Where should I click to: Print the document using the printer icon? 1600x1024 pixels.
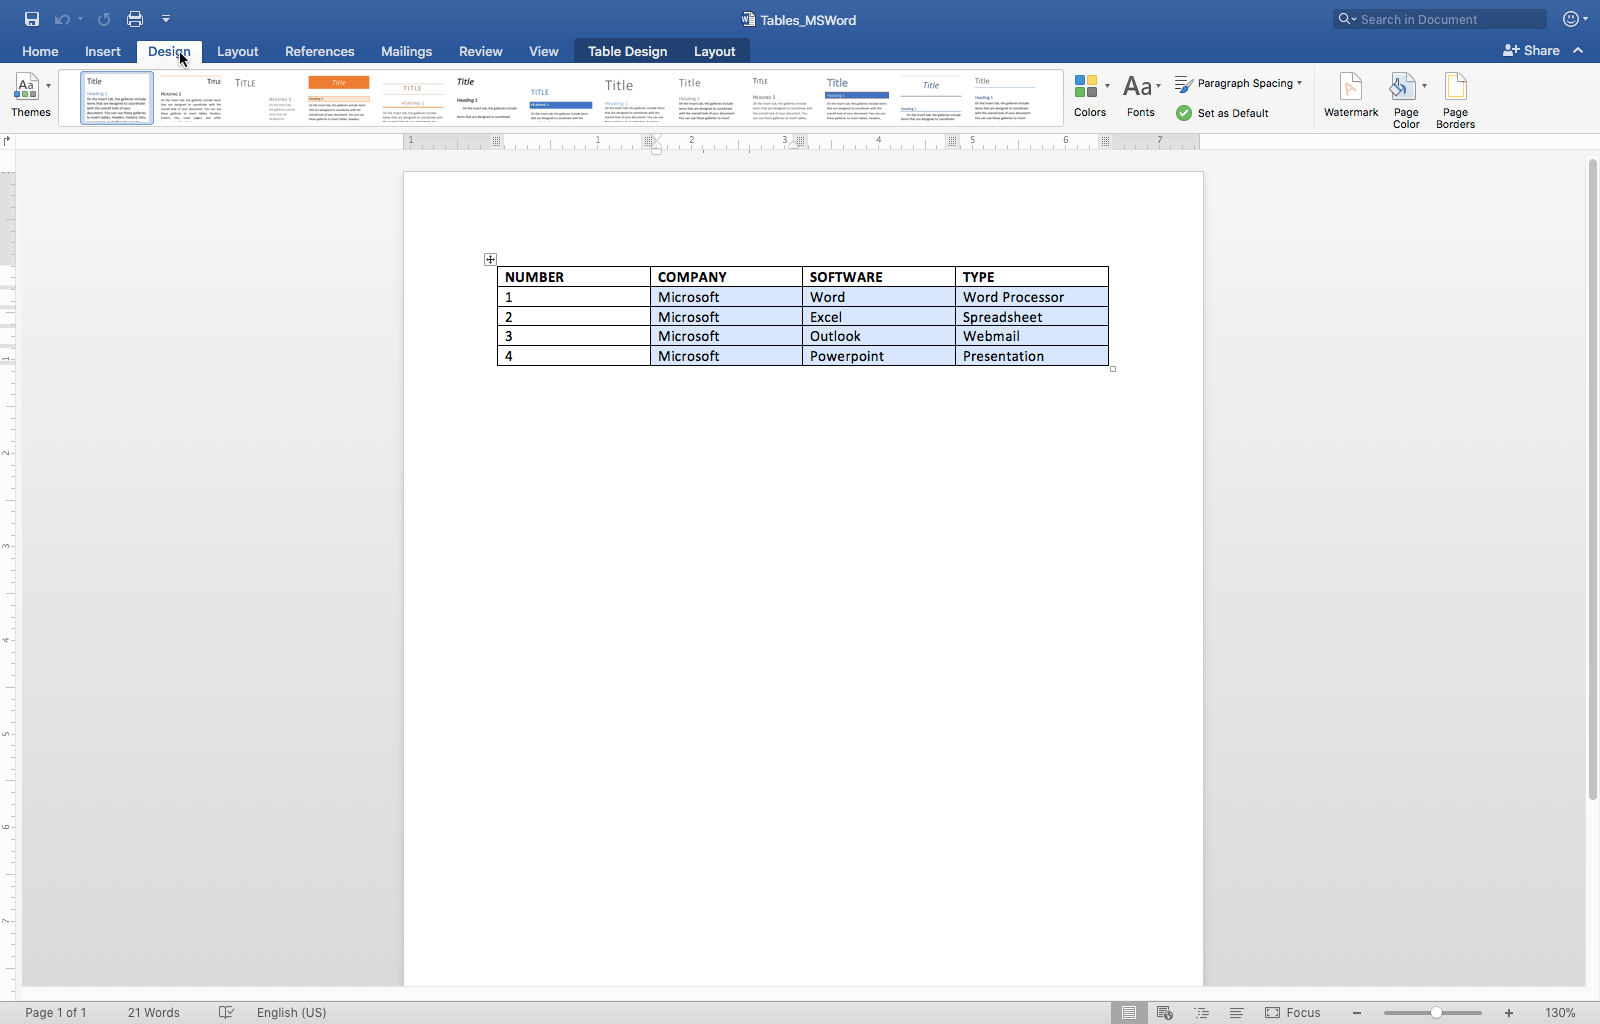135,19
